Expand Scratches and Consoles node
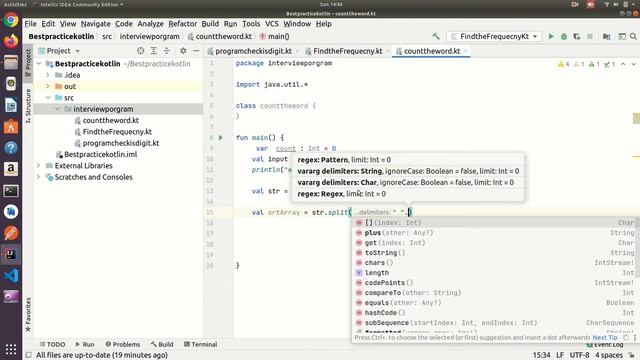Image resolution: width=640 pixels, height=360 pixels. (x=39, y=177)
